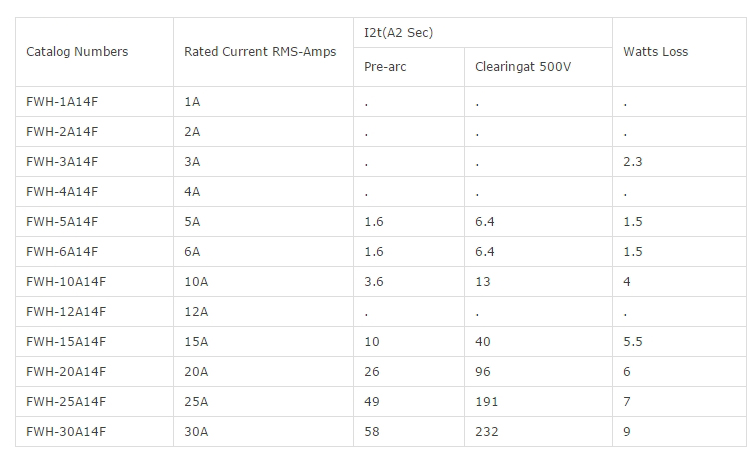Viewport: 750px width, 463px height.
Task: Click the Catalog Numbers column header
Action: [x=77, y=52]
